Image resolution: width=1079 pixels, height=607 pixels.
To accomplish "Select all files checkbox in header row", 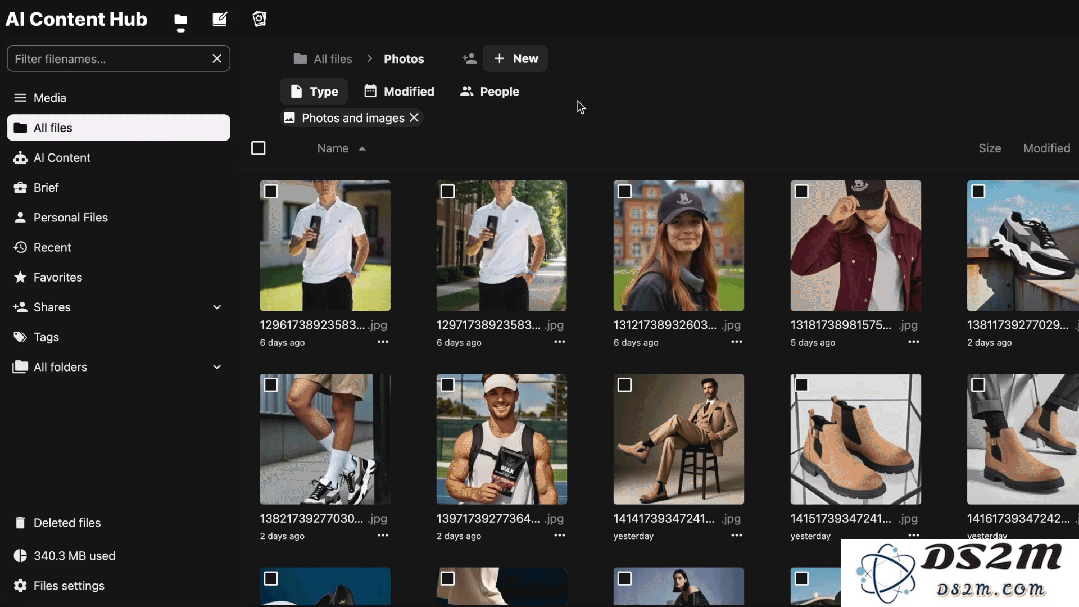I will pos(258,148).
